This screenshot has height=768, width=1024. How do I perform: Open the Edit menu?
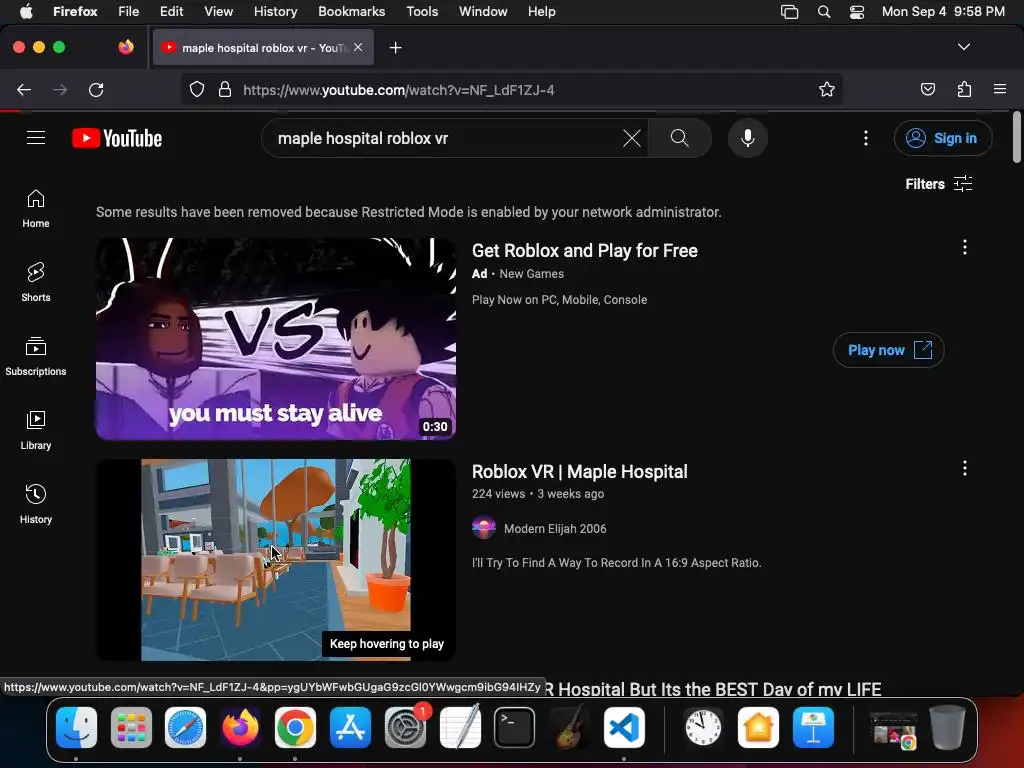click(171, 12)
